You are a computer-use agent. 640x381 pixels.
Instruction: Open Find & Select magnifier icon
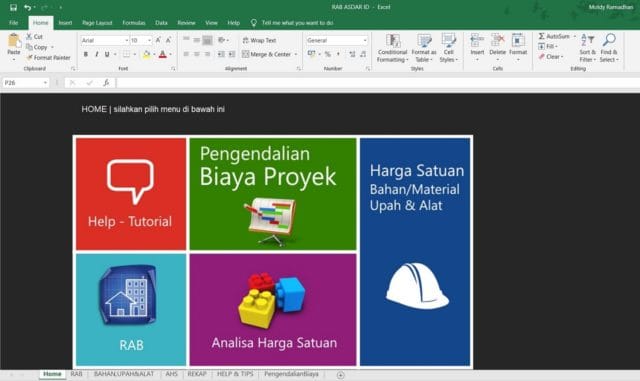coord(609,40)
